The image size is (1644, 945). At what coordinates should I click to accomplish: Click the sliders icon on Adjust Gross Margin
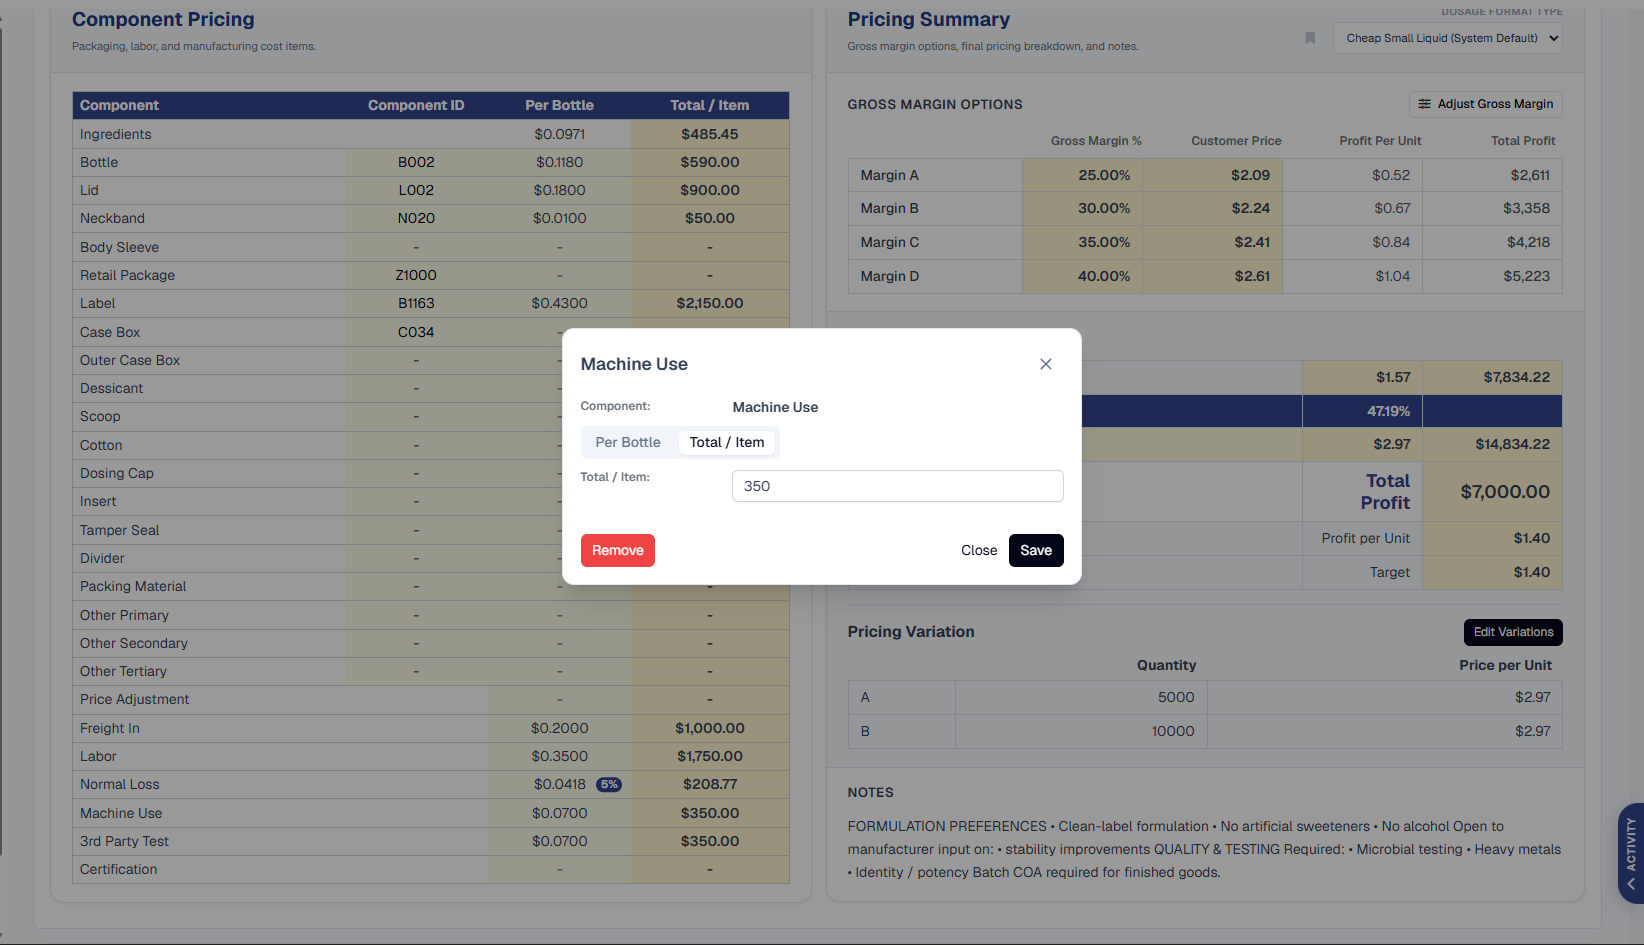click(x=1424, y=104)
